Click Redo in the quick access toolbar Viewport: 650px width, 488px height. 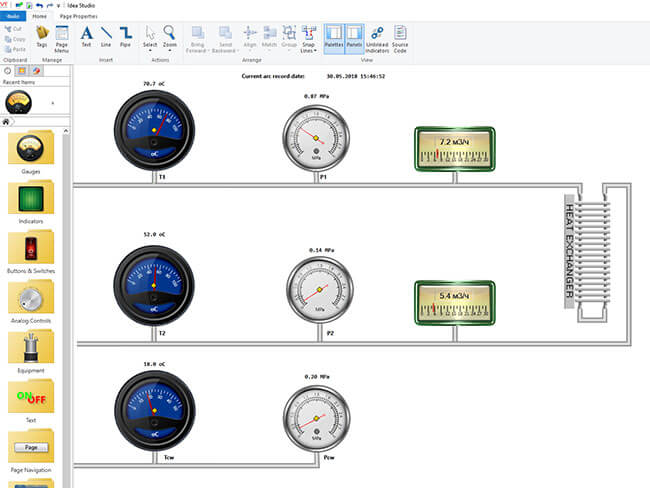pos(50,5)
